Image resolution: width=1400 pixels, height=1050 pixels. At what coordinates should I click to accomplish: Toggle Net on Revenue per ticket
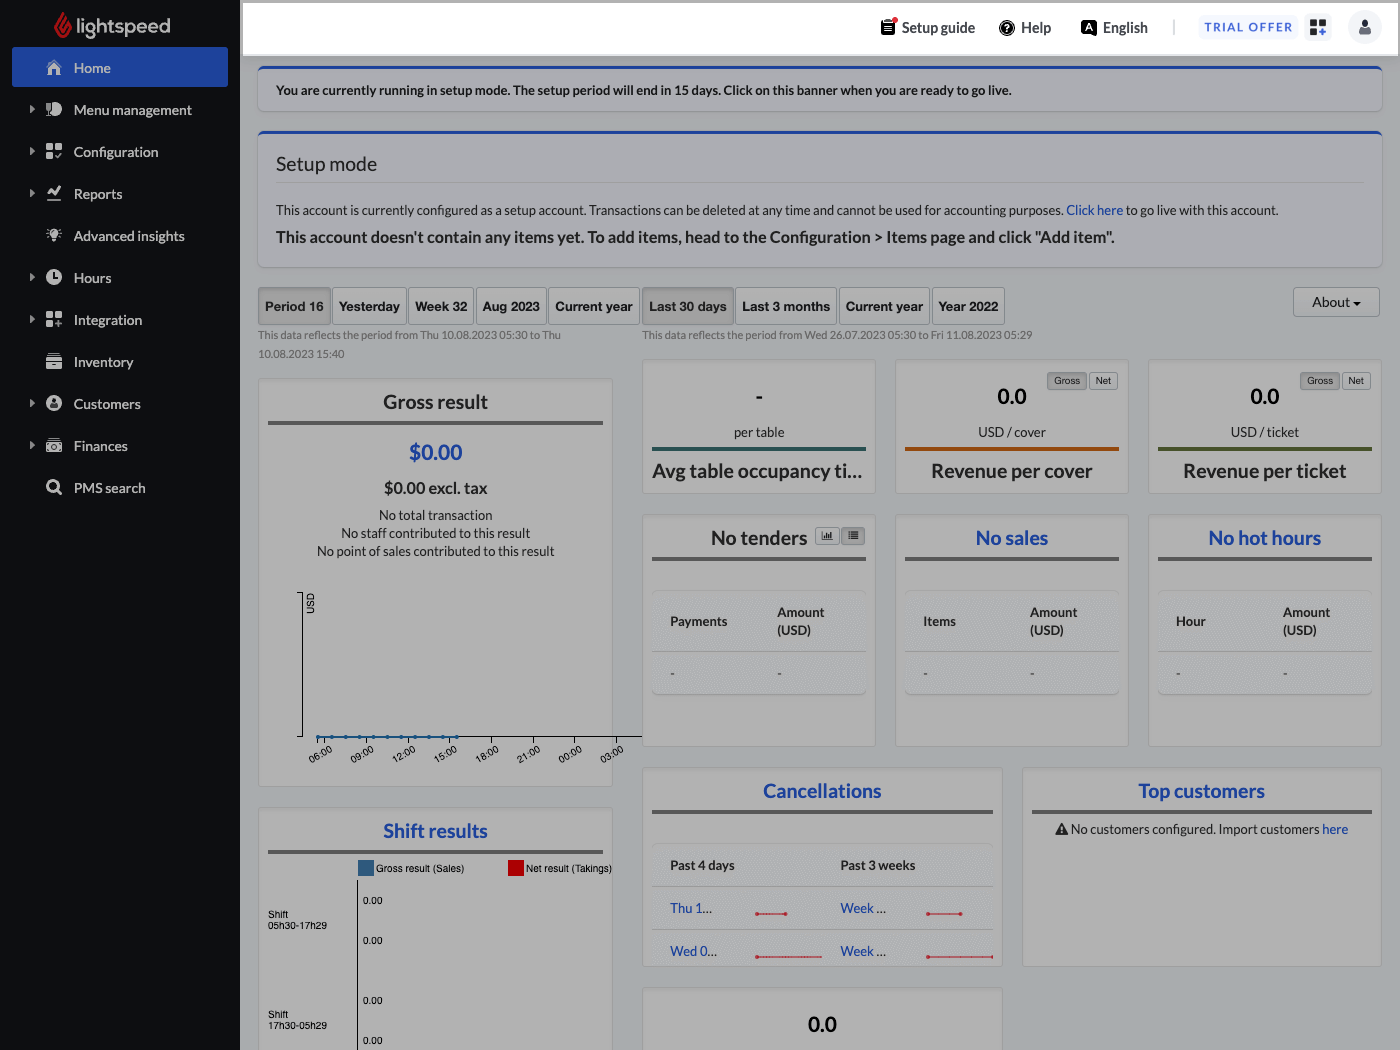pyautogui.click(x=1356, y=381)
